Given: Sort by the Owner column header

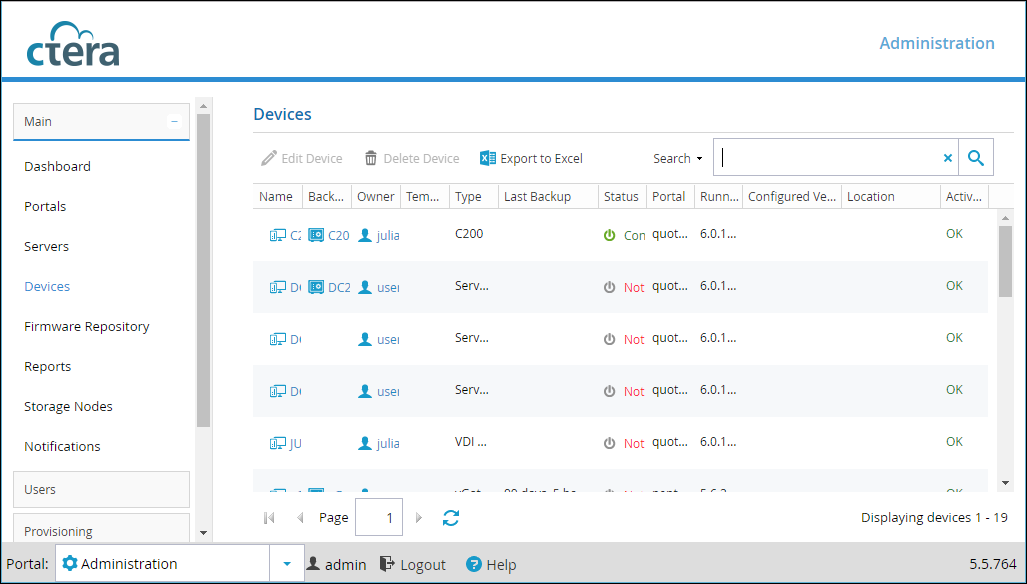Looking at the screenshot, I should [376, 196].
